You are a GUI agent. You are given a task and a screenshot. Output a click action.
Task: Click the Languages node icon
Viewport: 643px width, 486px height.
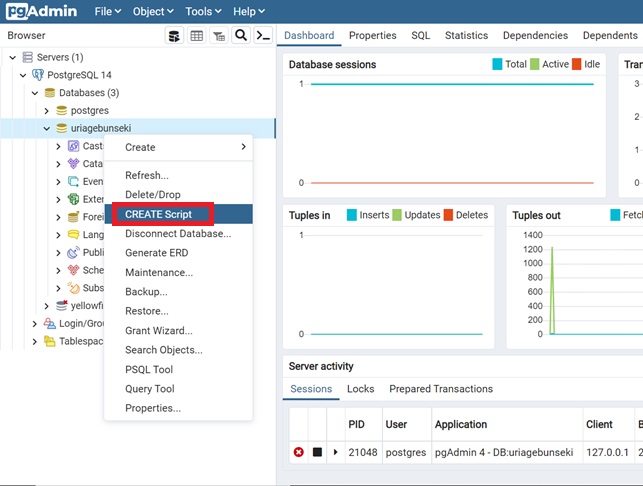coord(73,235)
